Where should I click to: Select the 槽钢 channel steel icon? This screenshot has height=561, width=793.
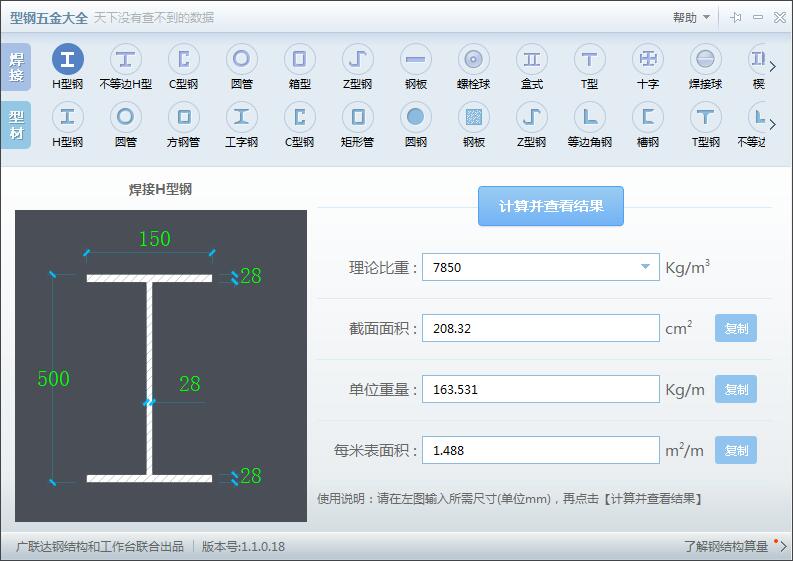tap(647, 117)
